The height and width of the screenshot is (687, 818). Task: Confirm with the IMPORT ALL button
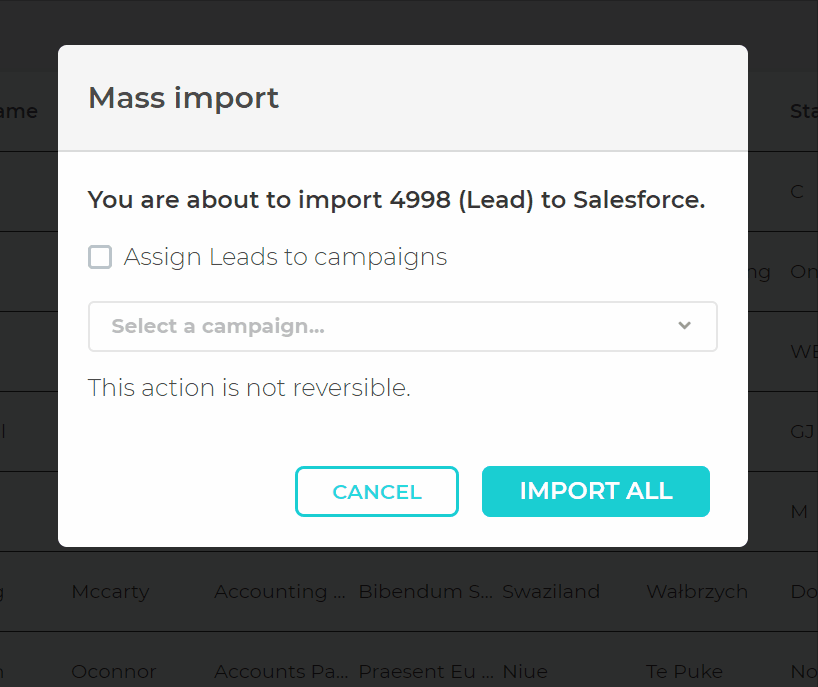click(595, 491)
